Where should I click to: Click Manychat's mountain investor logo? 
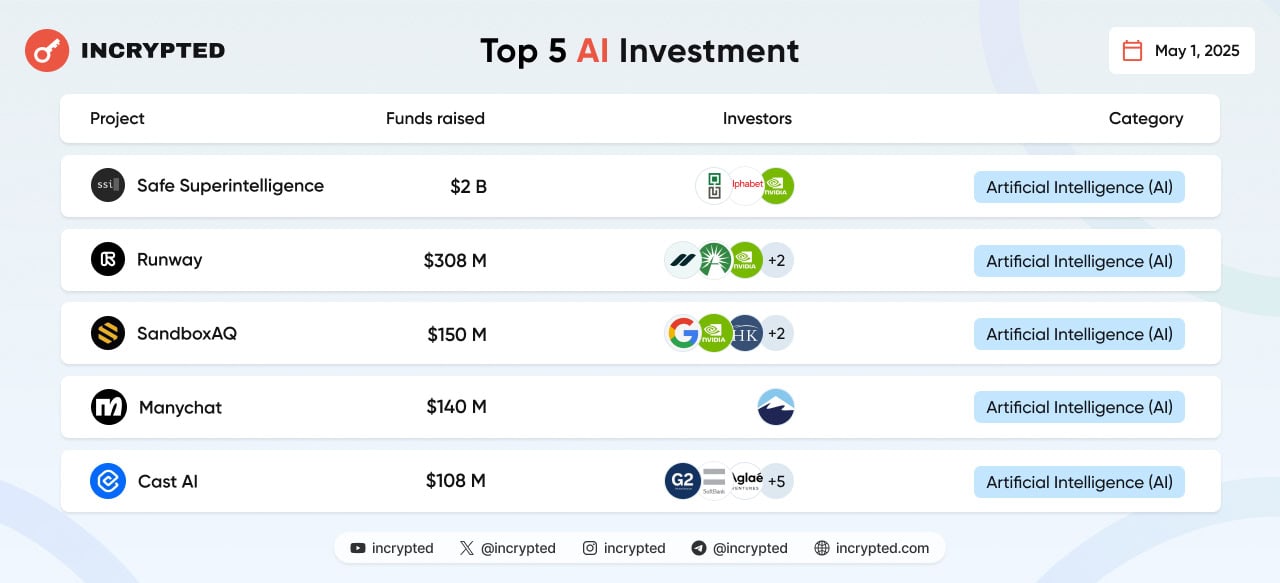point(776,407)
